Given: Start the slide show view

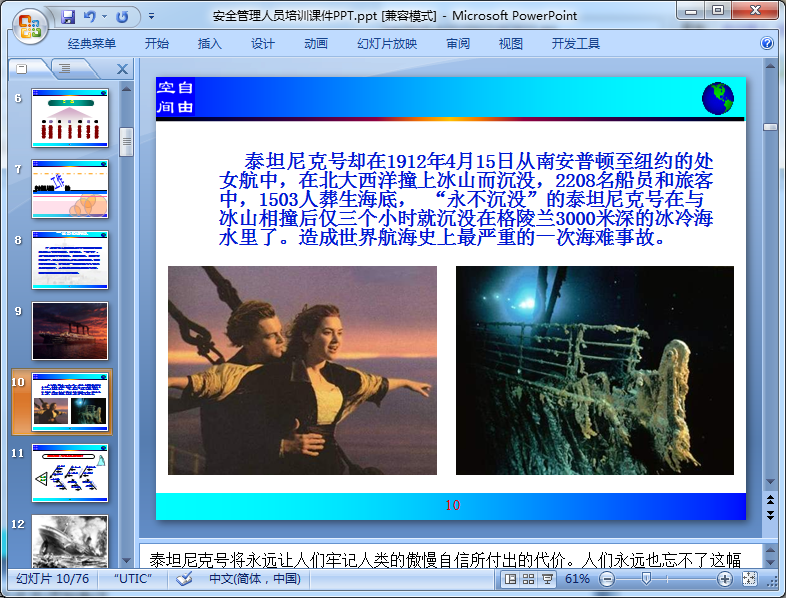Looking at the screenshot, I should (x=547, y=579).
